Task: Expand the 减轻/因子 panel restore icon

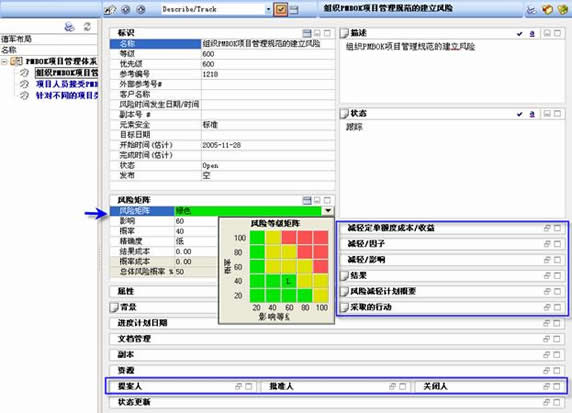Action: (x=547, y=244)
